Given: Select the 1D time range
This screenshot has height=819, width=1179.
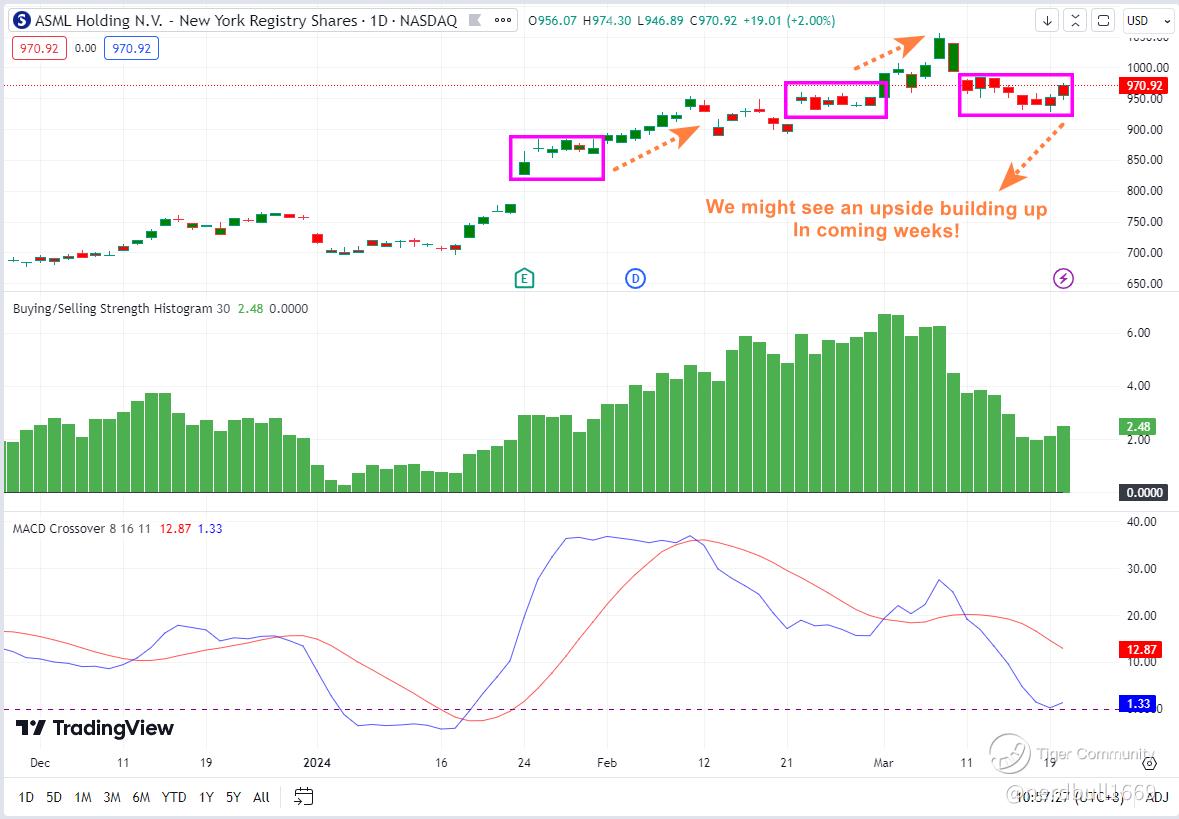Looking at the screenshot, I should point(26,797).
